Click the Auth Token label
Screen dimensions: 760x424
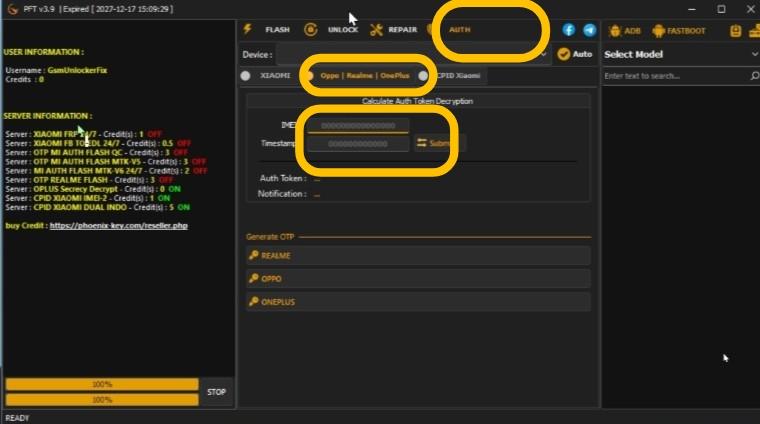point(283,178)
